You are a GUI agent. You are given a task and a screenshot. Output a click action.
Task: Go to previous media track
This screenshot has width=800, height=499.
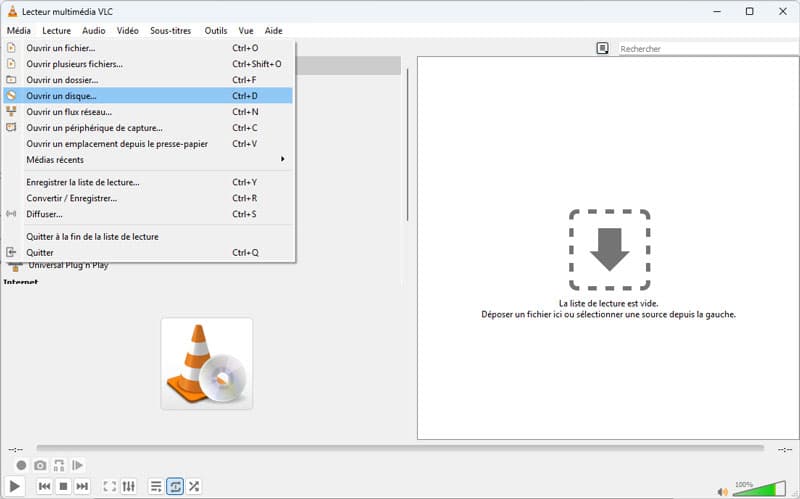pos(45,486)
